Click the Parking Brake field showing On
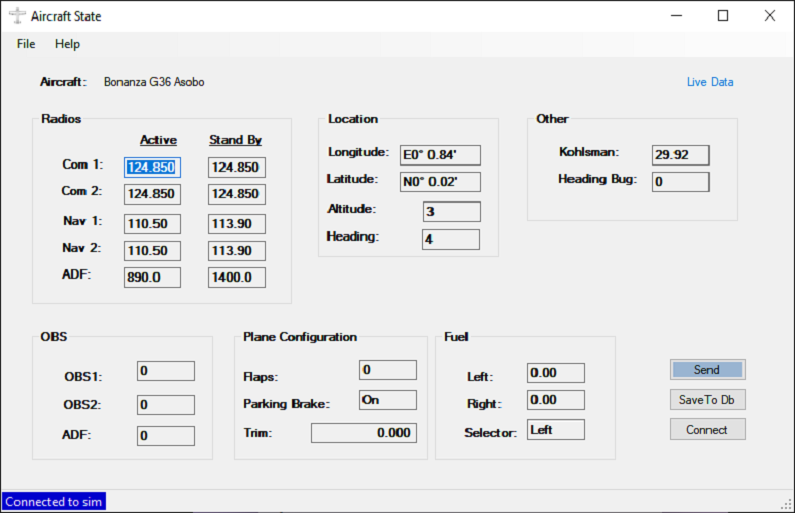The image size is (795, 513). point(388,399)
